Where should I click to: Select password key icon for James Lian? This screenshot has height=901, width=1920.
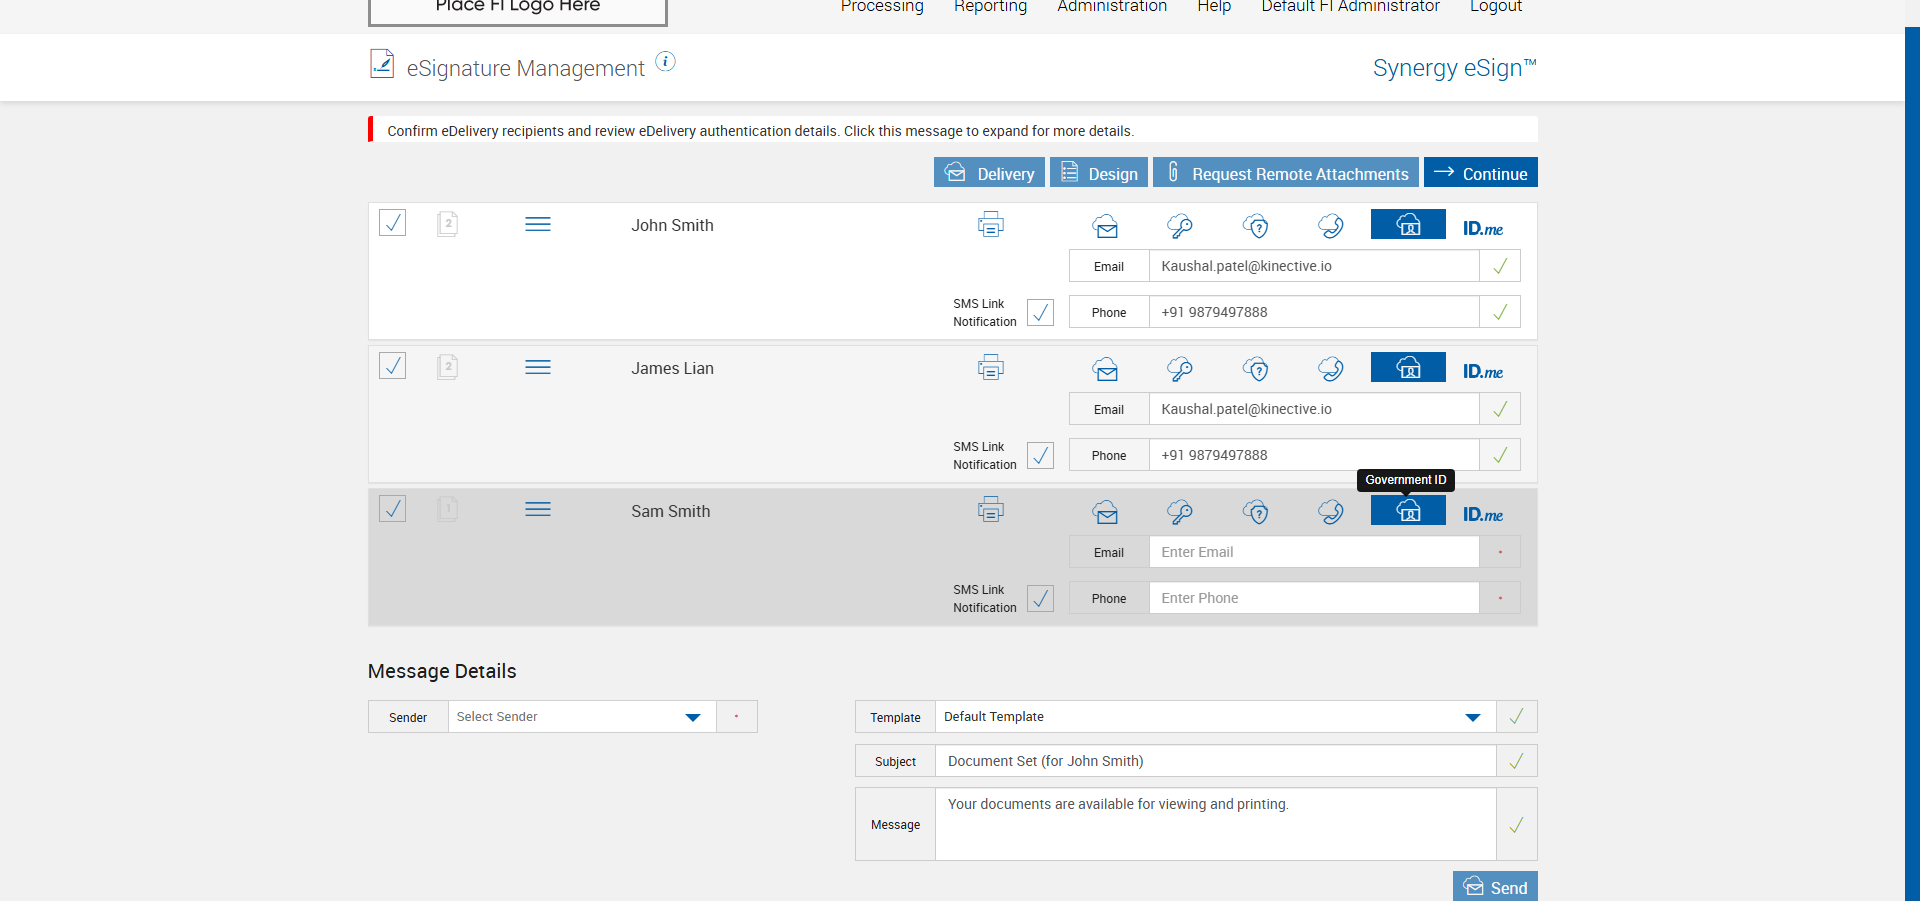pos(1180,369)
